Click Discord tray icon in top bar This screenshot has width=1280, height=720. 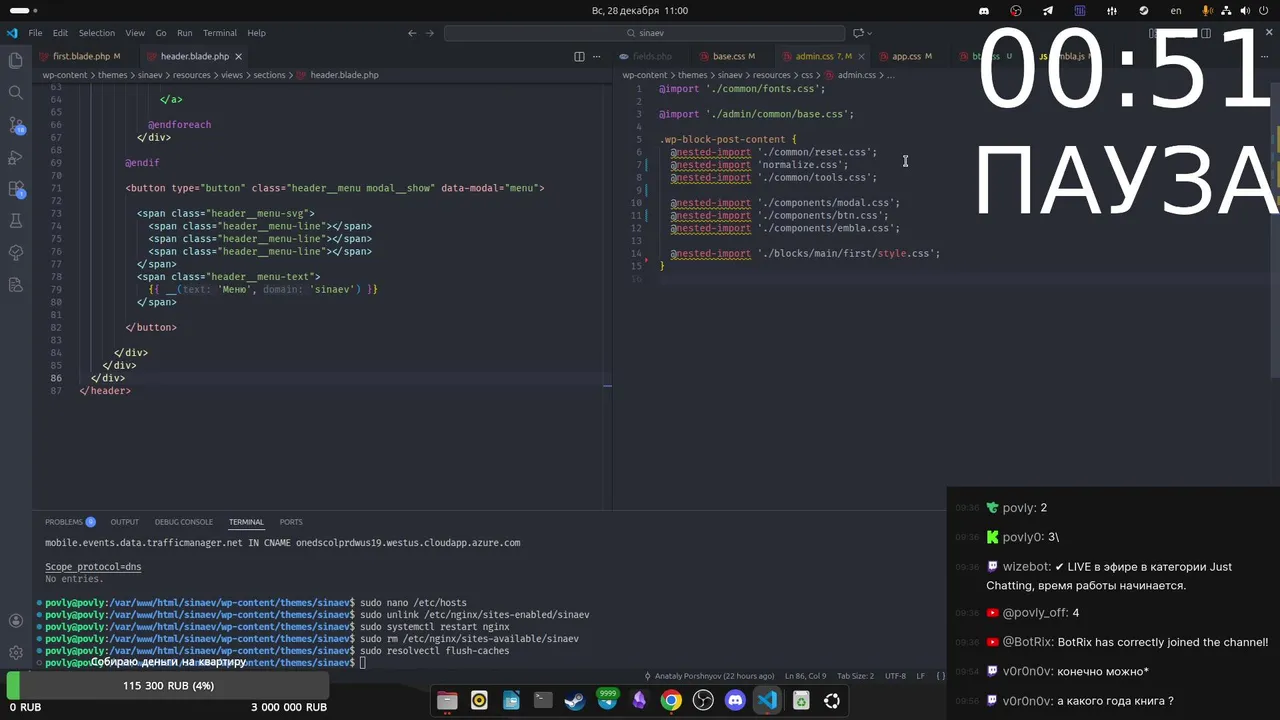[984, 10]
